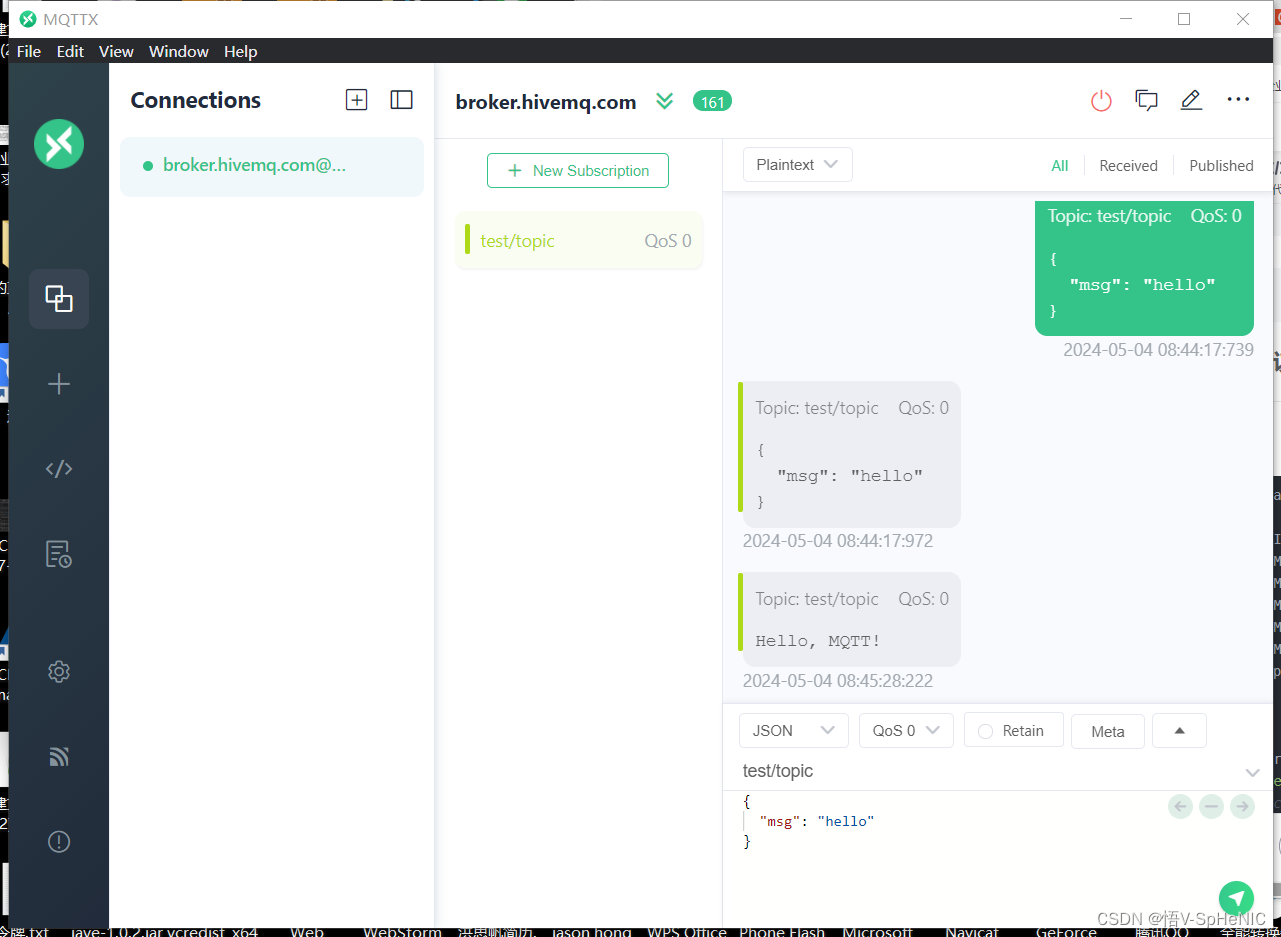The image size is (1281, 937).
Task: Send message with green paper plane button
Action: pyautogui.click(x=1236, y=898)
